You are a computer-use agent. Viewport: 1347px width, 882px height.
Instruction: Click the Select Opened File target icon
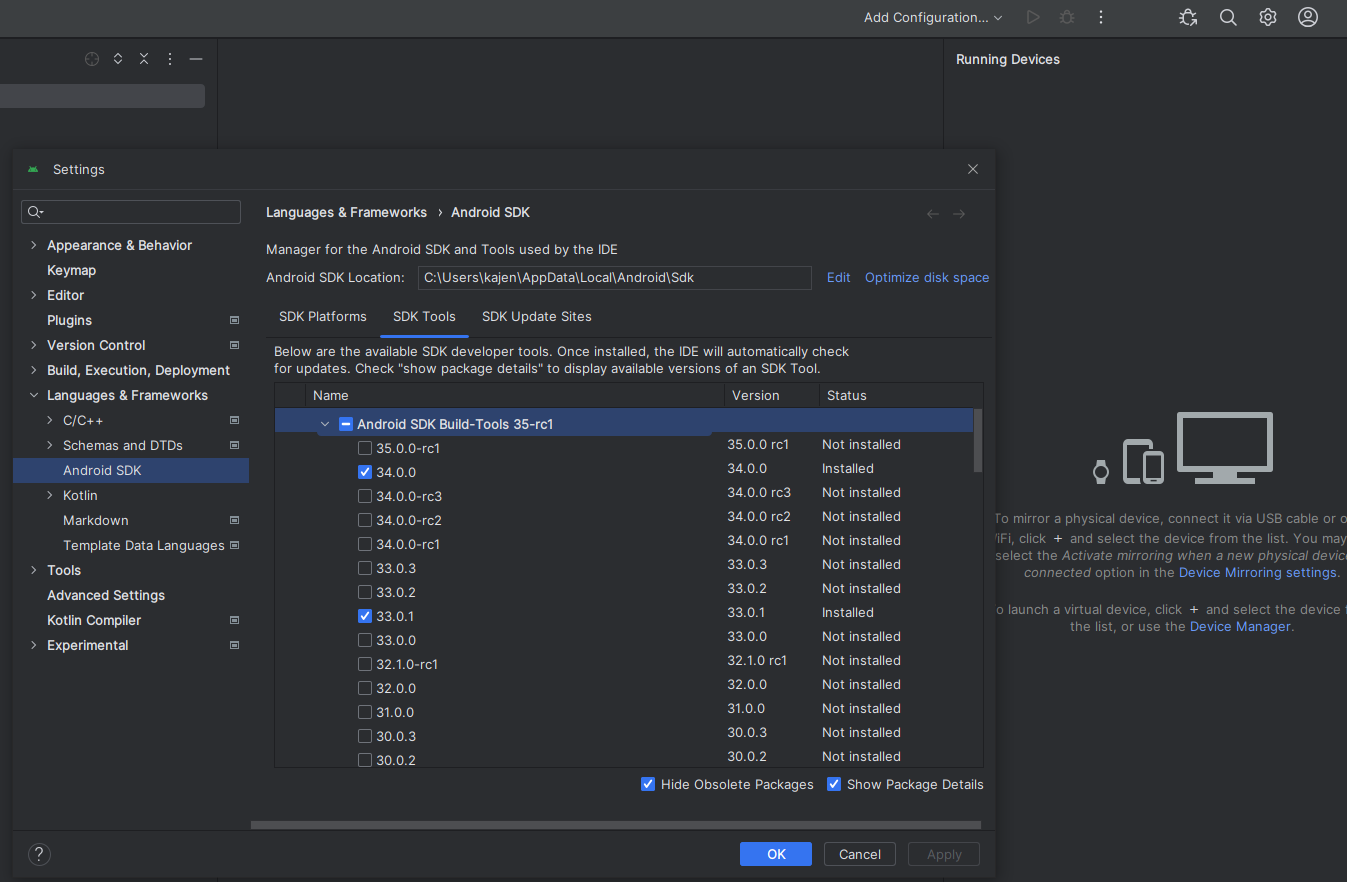tap(92, 59)
